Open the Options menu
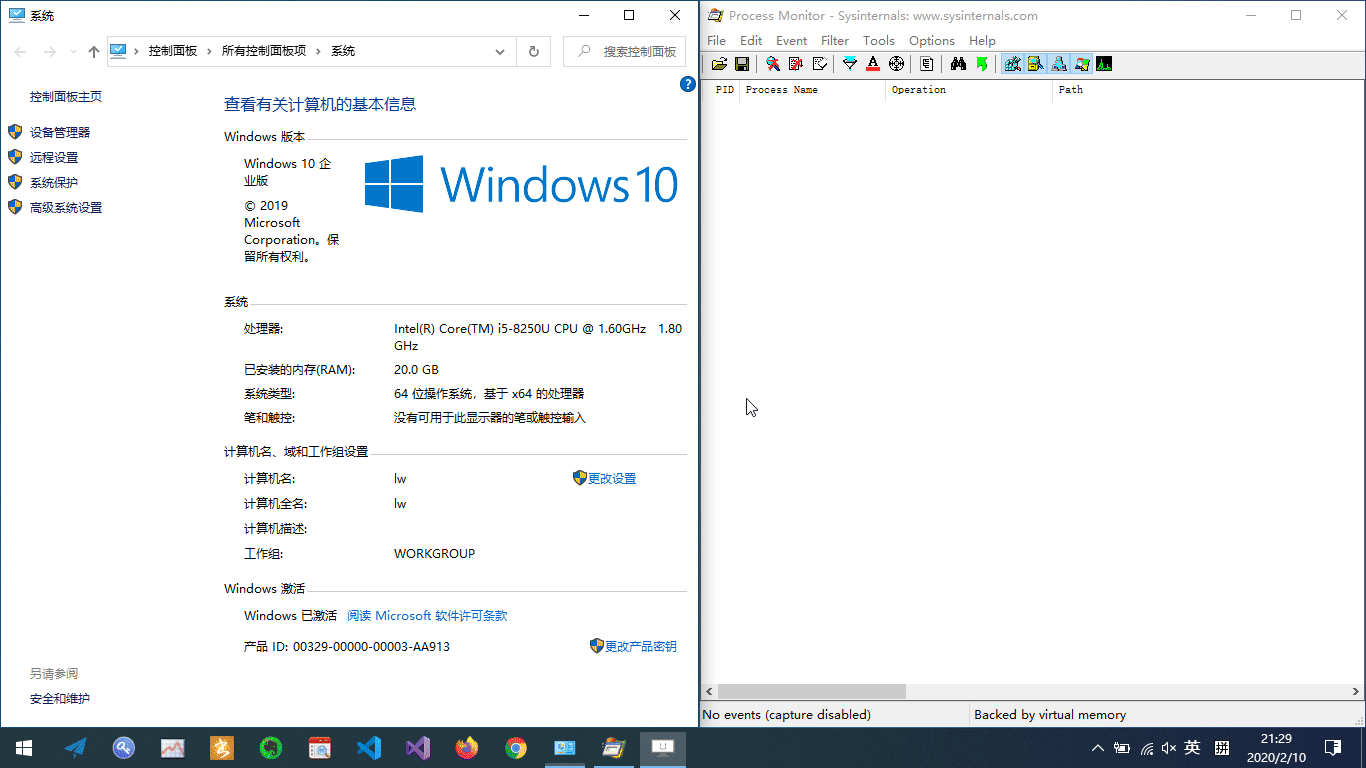Viewport: 1366px width, 768px height. coord(932,40)
